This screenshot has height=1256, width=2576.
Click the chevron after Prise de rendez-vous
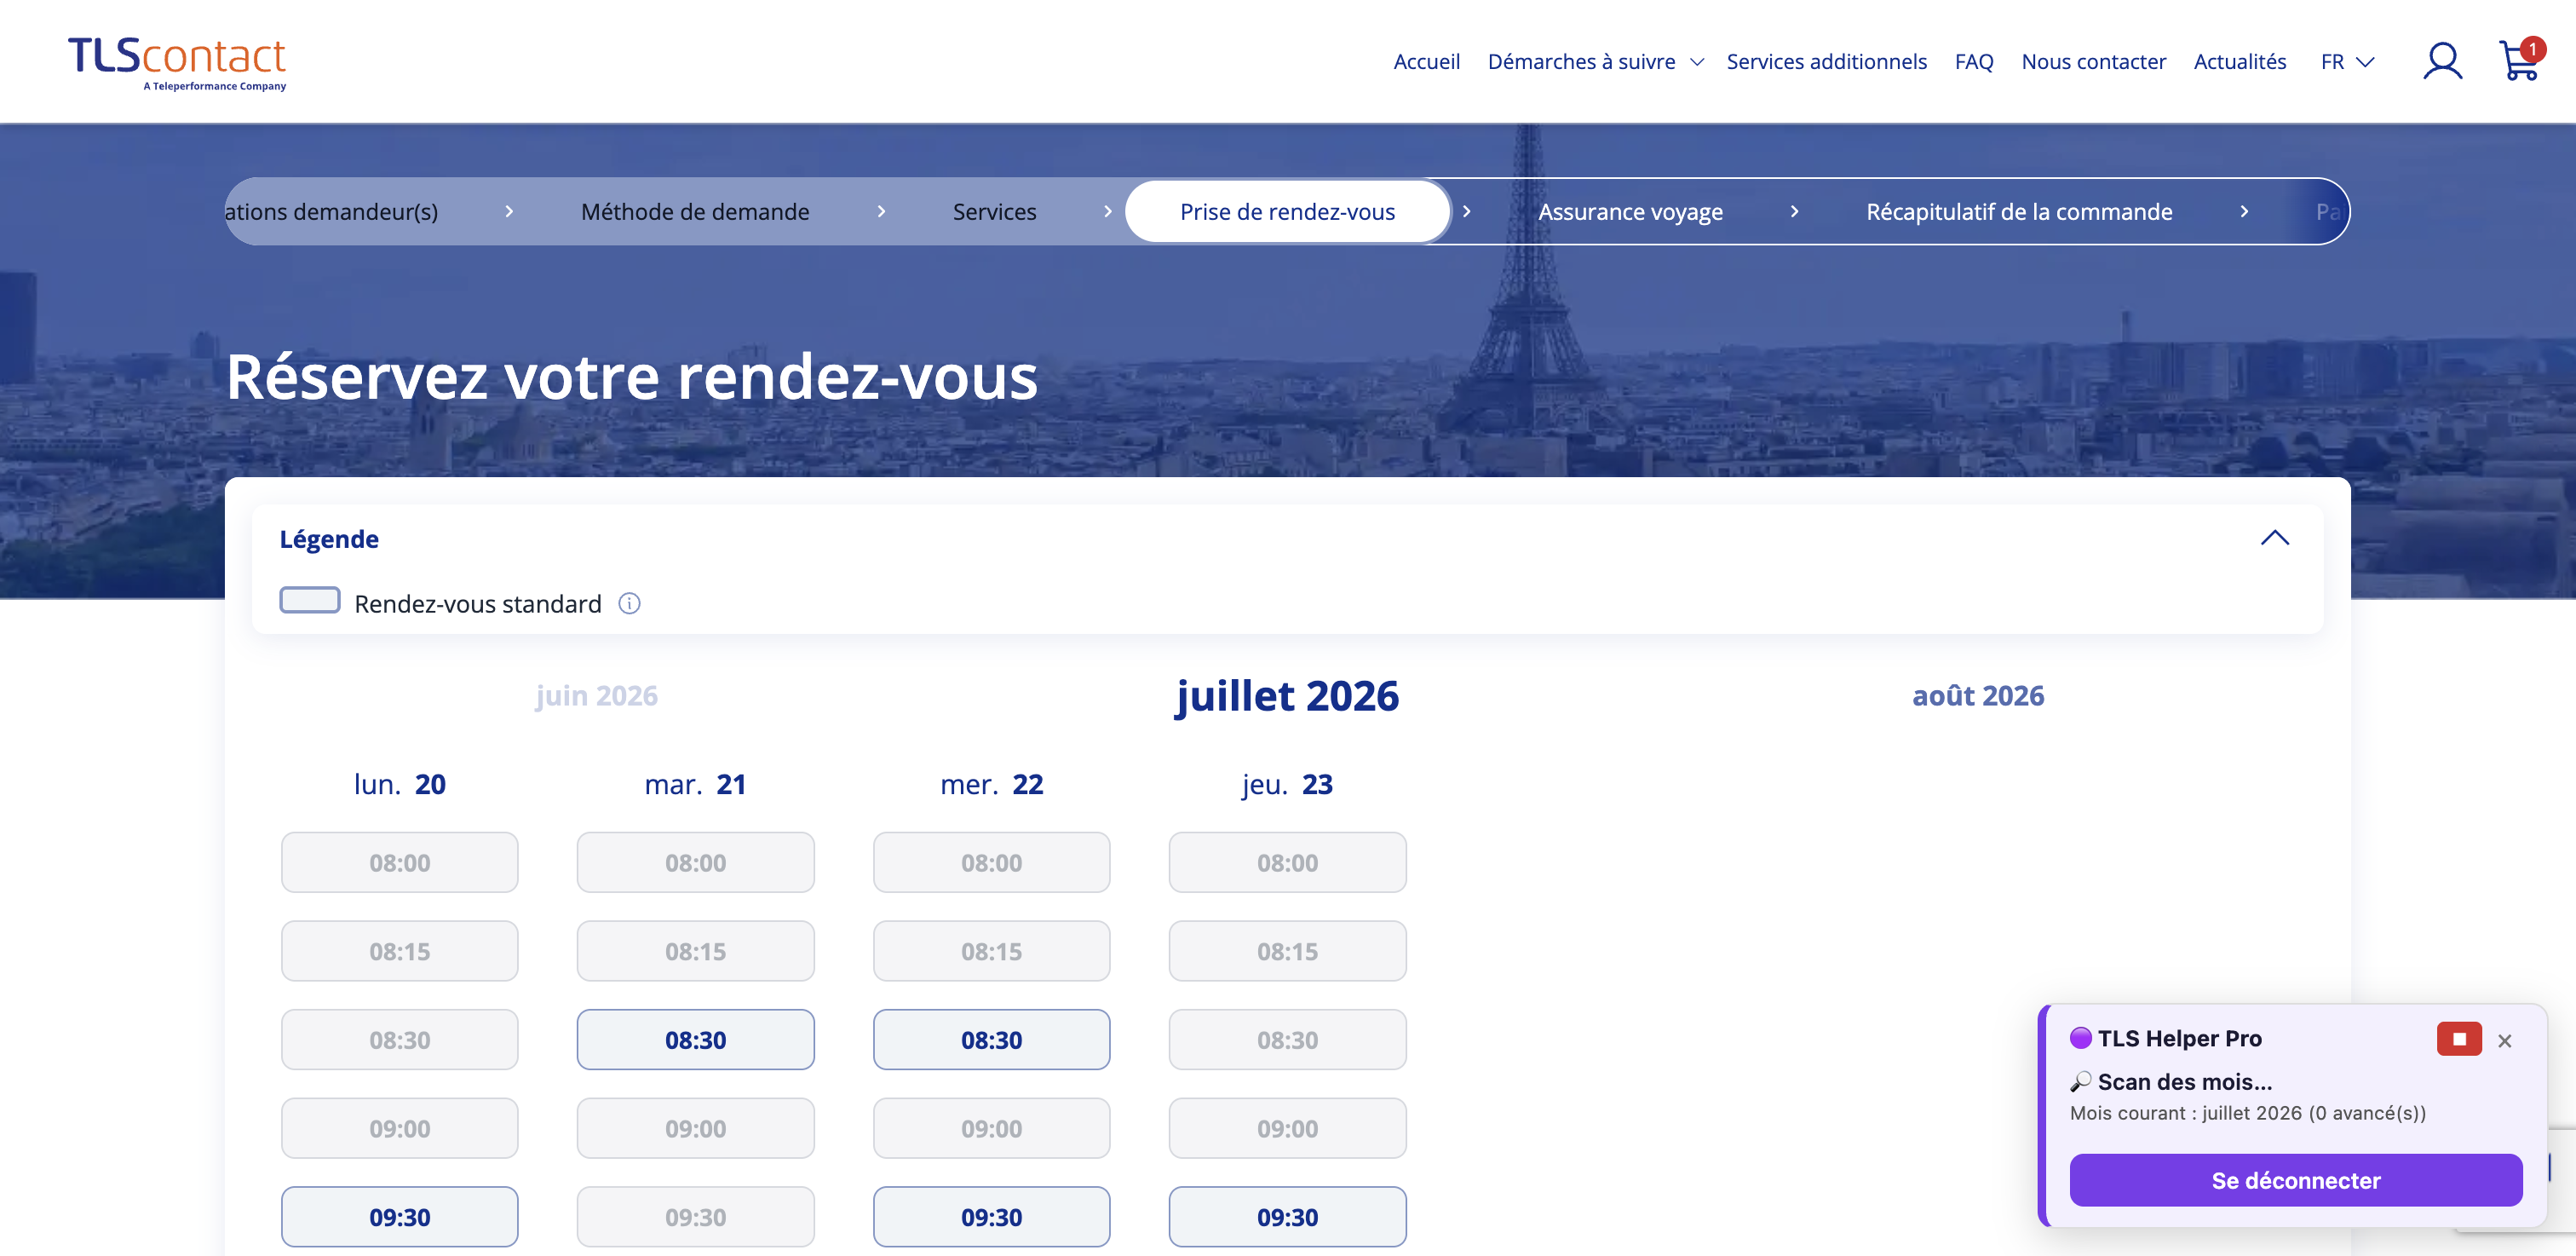[1466, 211]
